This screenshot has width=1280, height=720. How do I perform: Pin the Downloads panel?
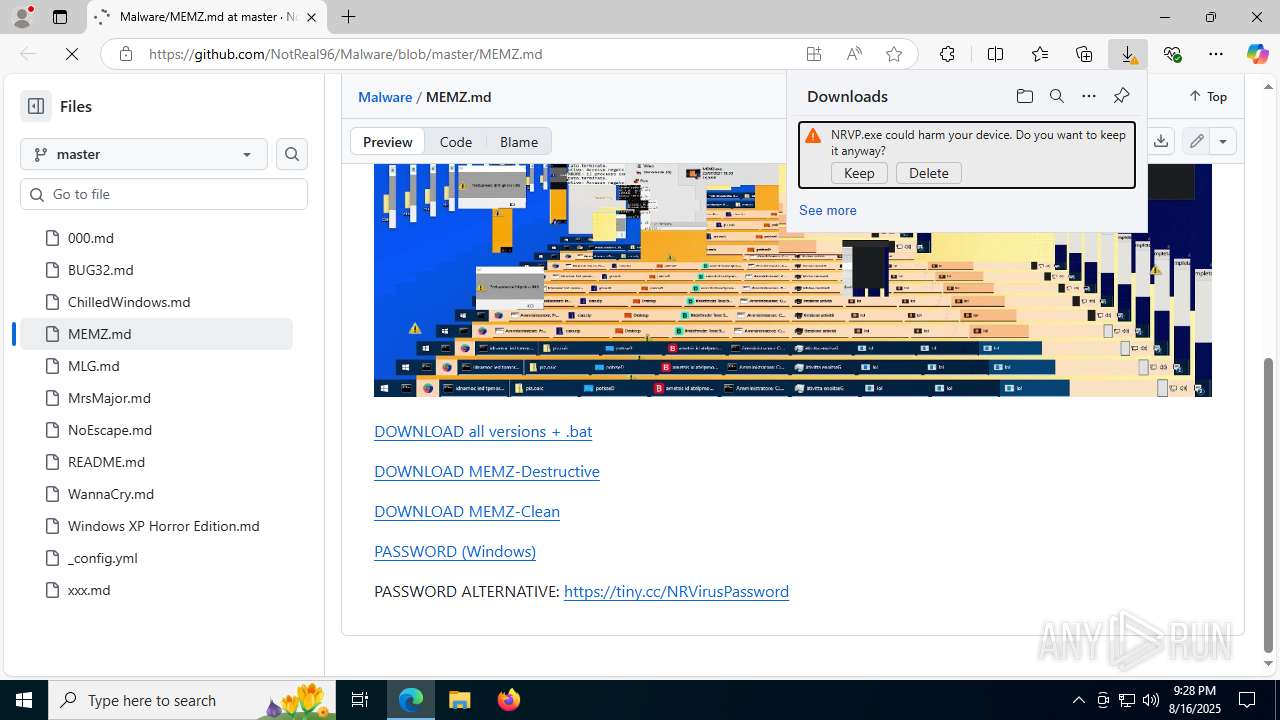pos(1121,96)
